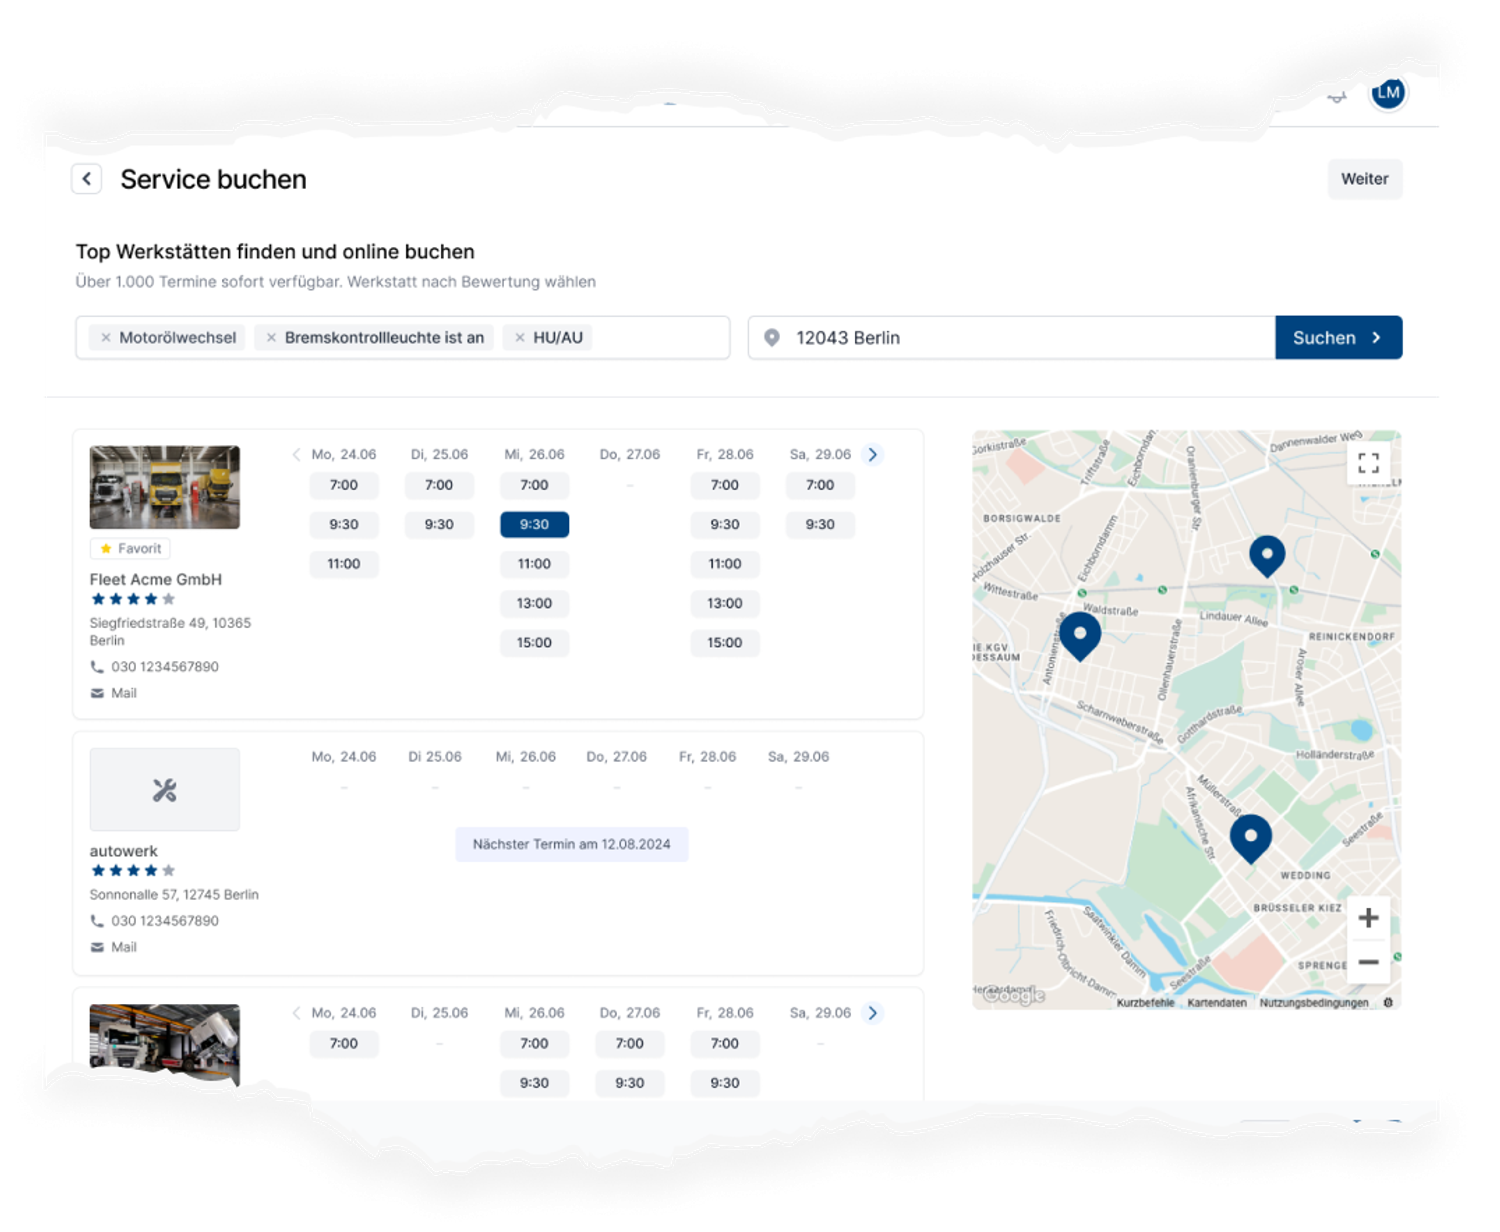Show next week for the third workshop
Image resolution: width=1500 pixels, height=1232 pixels.
(x=873, y=1013)
